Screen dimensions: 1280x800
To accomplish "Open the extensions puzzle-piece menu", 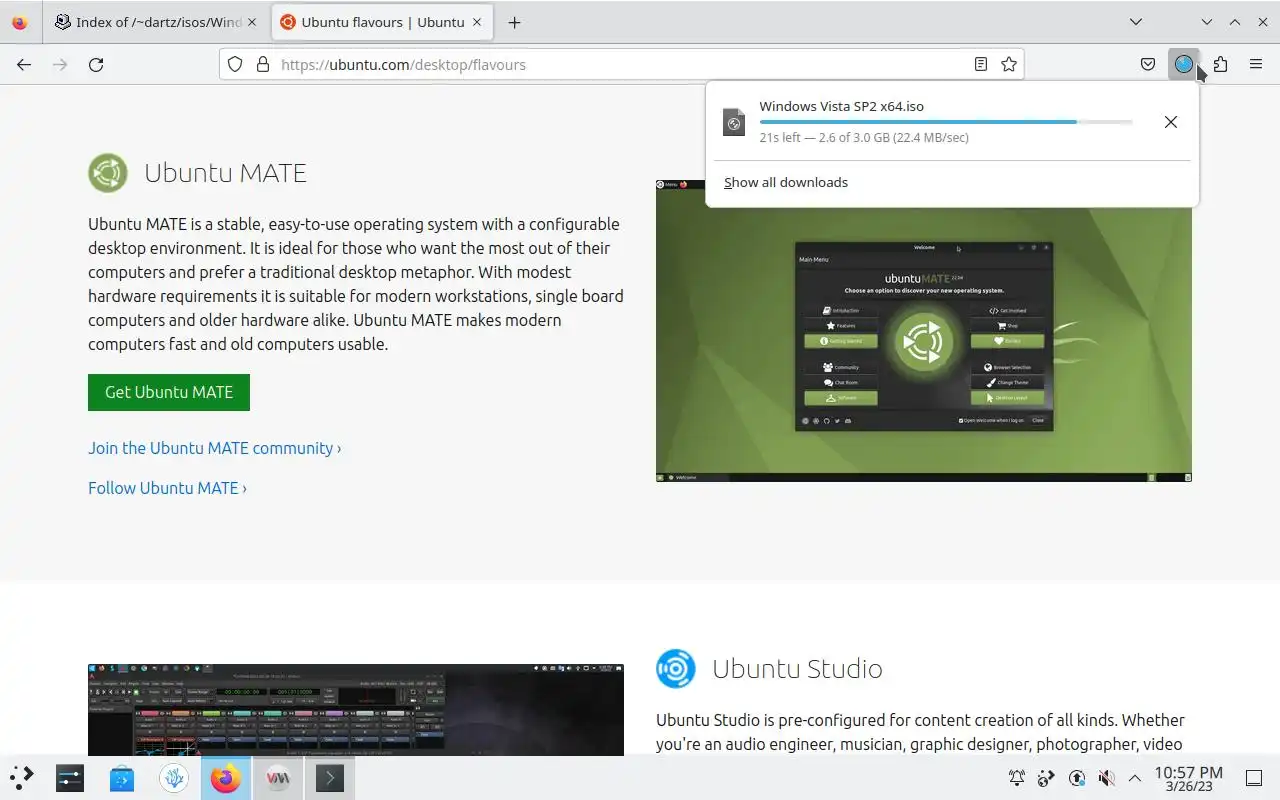I will point(1220,64).
